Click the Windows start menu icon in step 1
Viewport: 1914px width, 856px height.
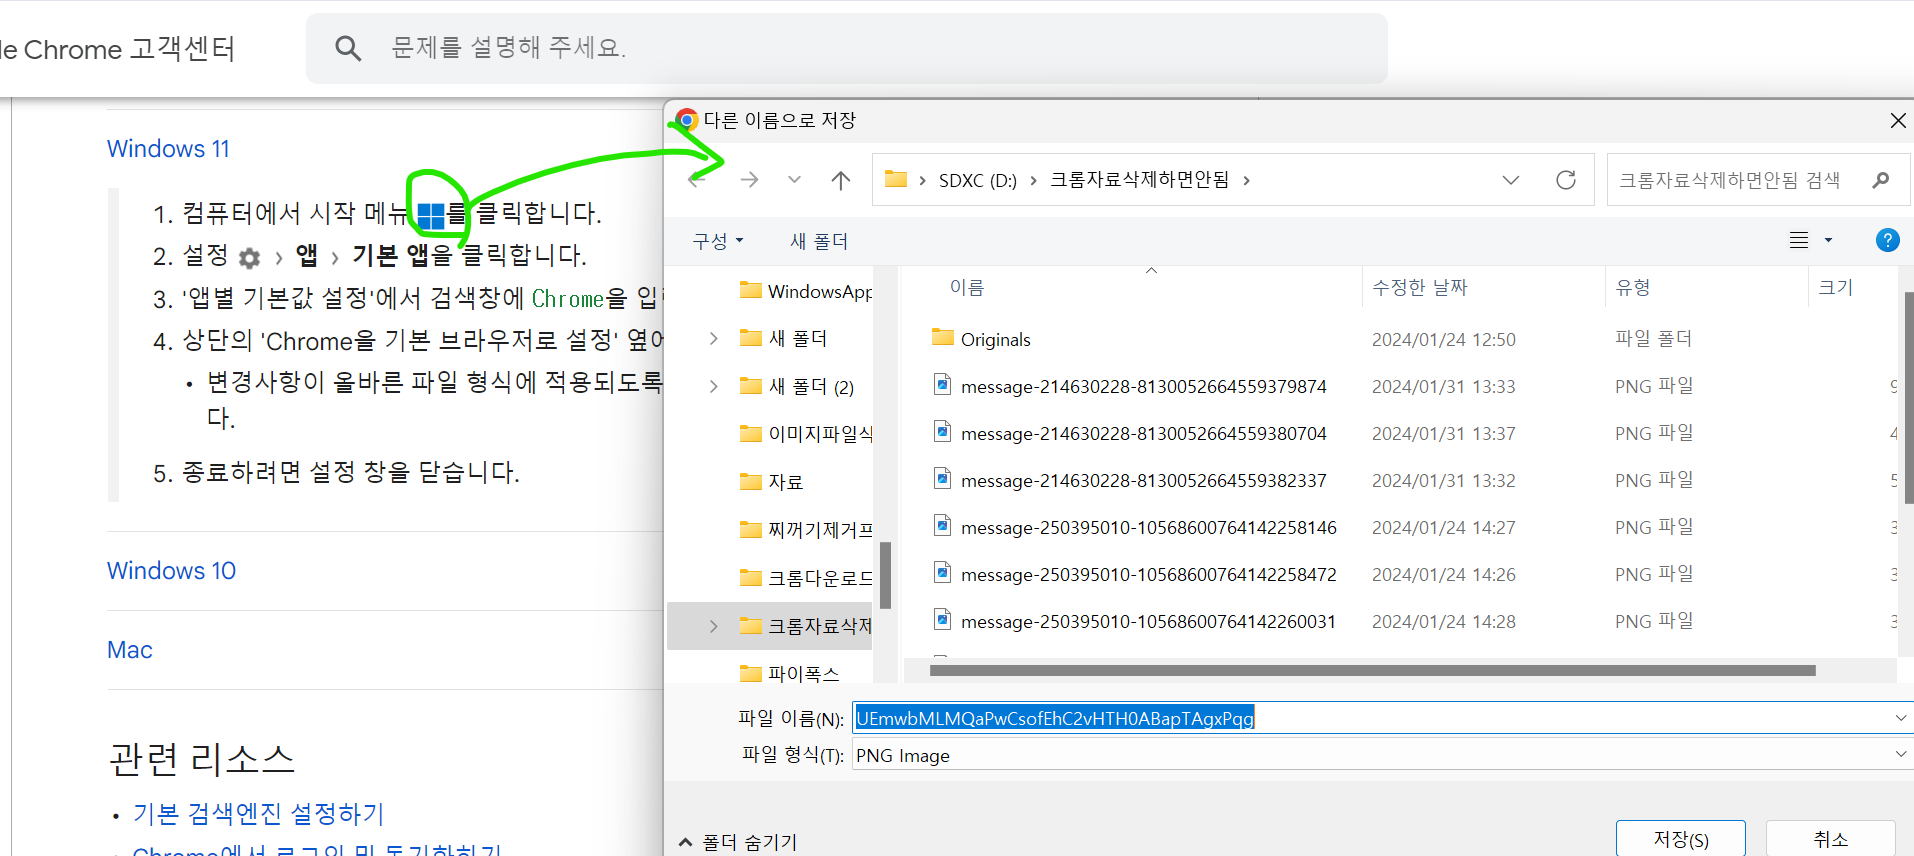(431, 215)
